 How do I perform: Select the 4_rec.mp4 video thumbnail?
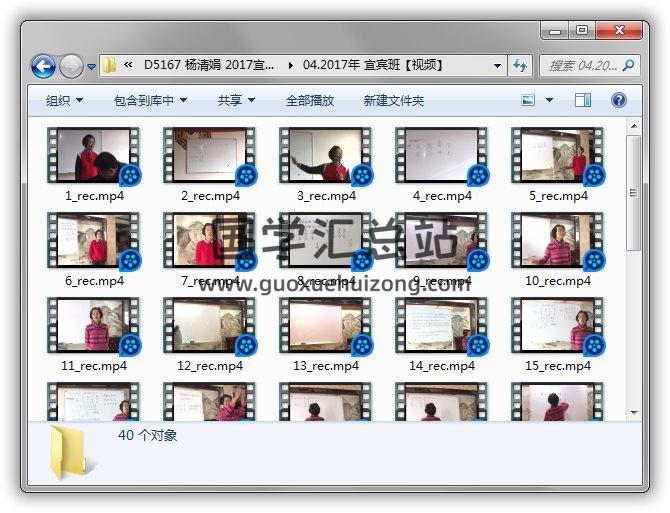[442, 155]
